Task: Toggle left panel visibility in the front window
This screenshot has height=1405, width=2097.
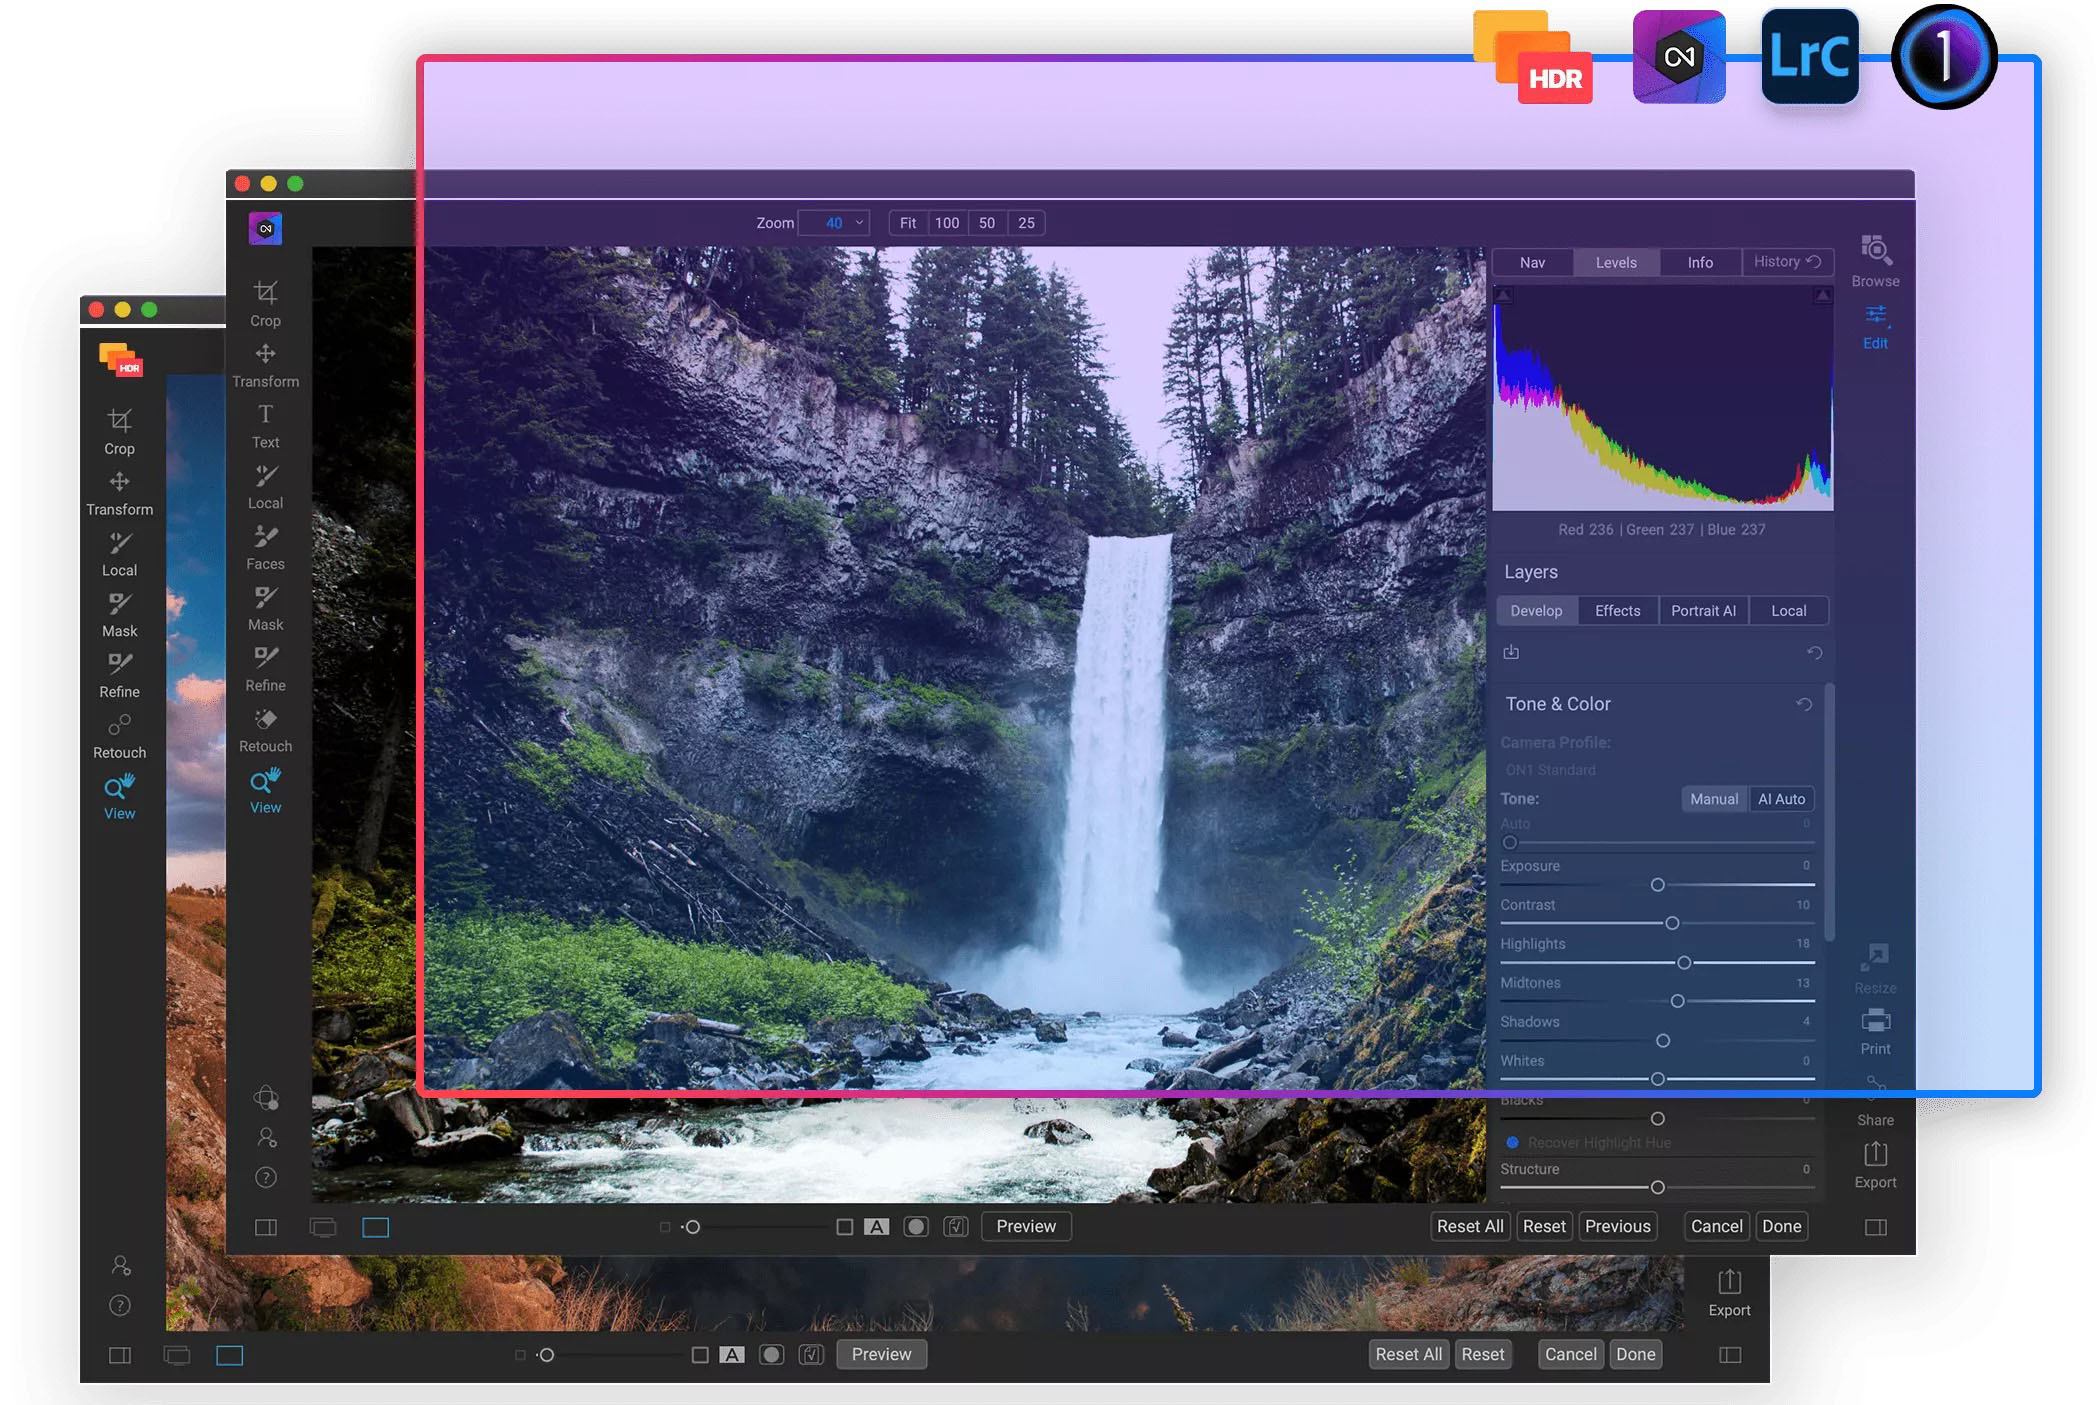Action: tap(266, 1227)
